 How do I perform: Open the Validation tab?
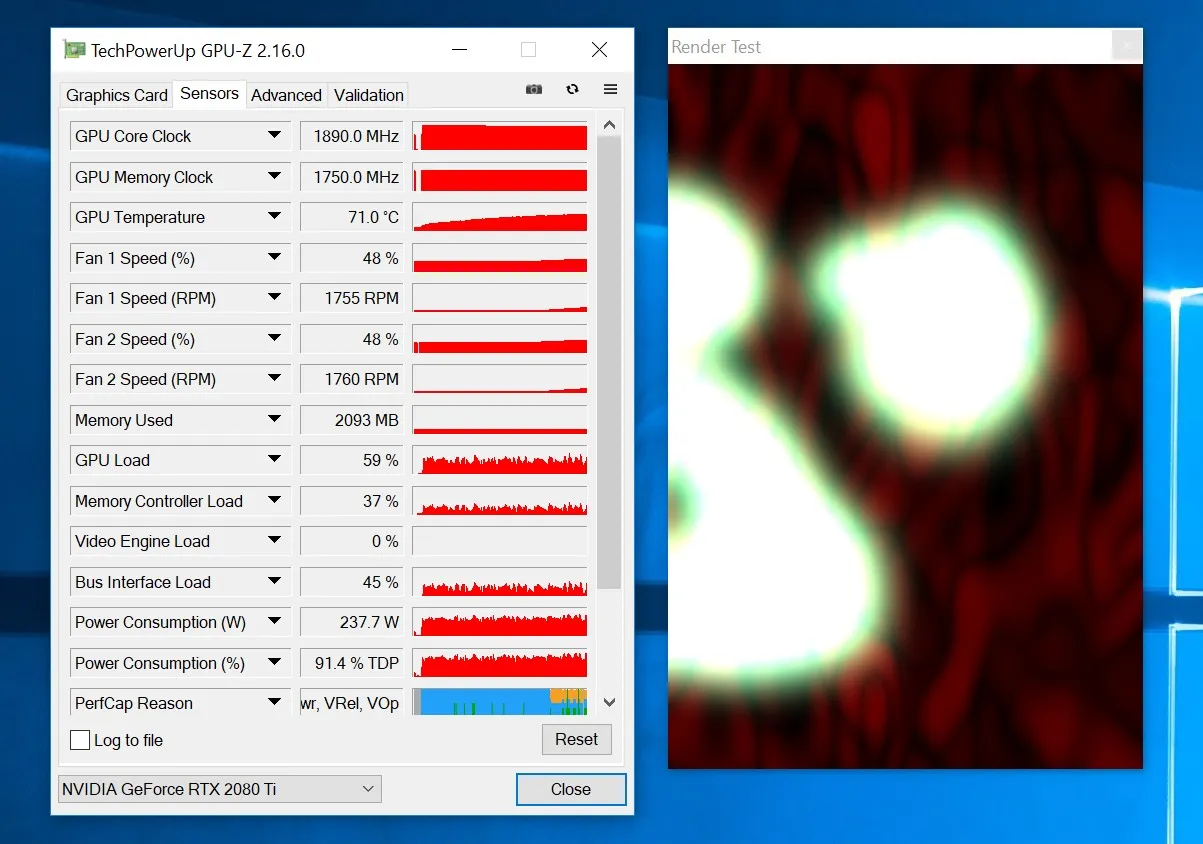pos(367,94)
